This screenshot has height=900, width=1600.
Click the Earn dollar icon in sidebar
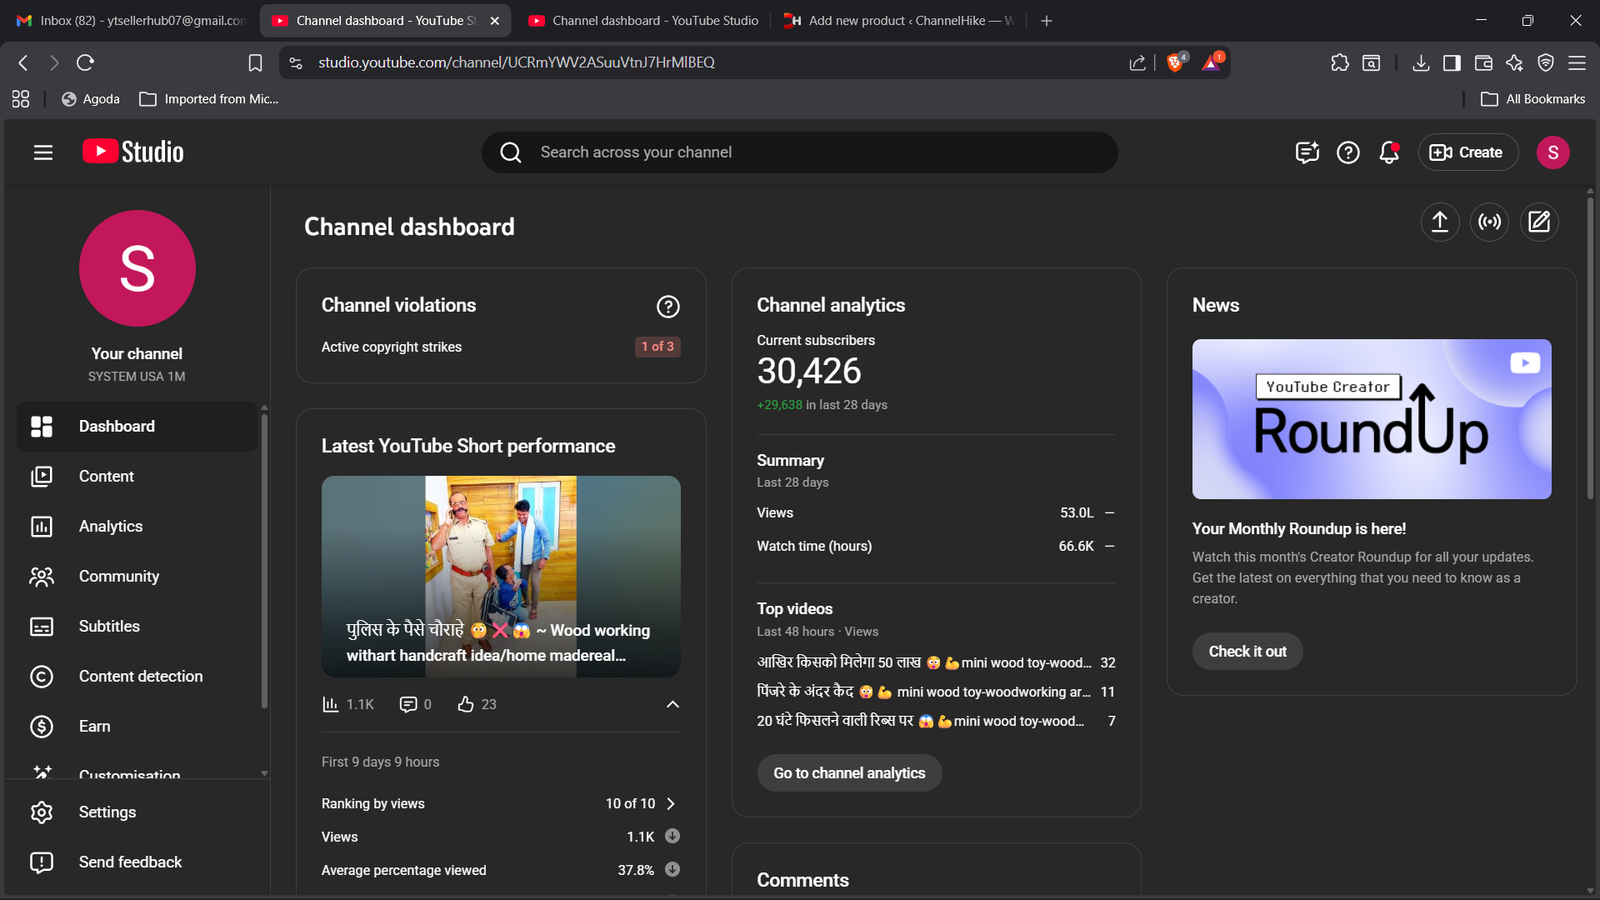pyautogui.click(x=42, y=727)
